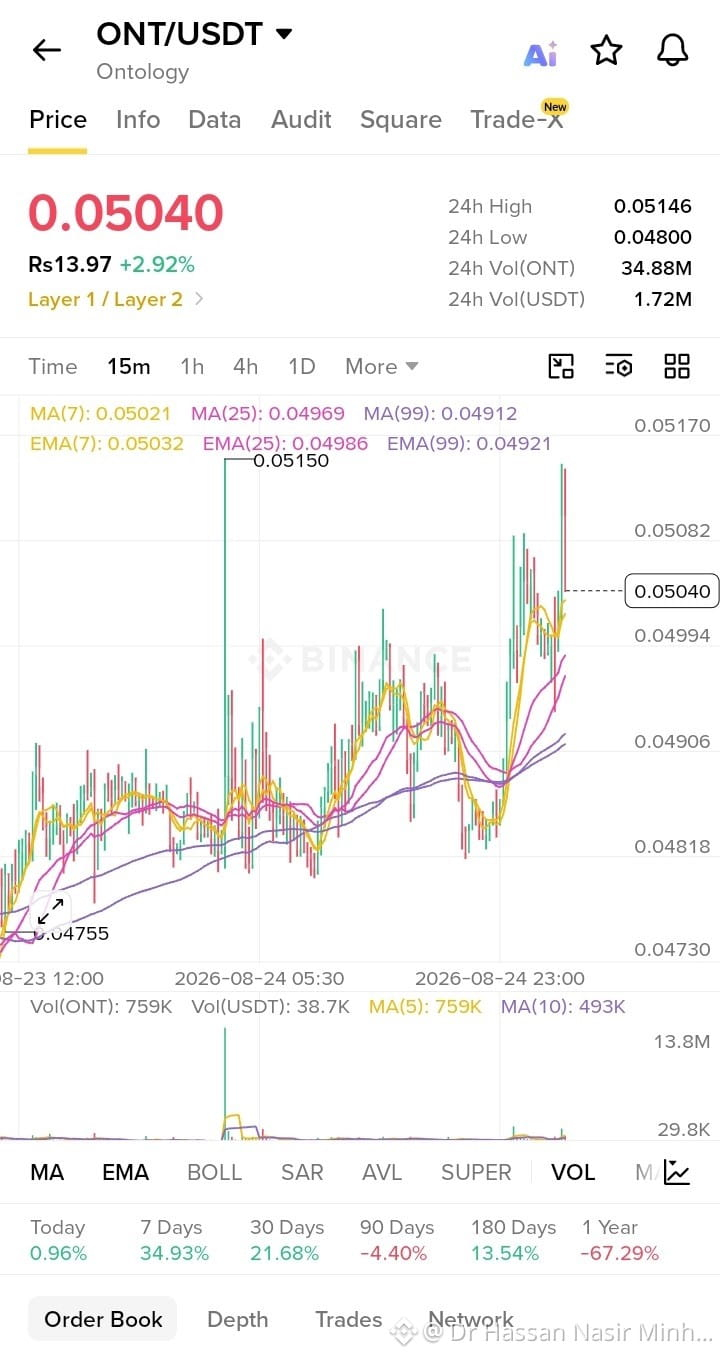Click the current price label 0.05040 on chart
The image size is (720, 1357).
coord(672,591)
